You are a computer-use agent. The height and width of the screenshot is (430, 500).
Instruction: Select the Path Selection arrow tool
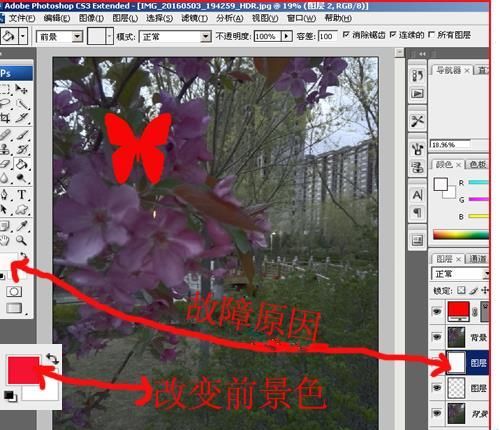coord(4,209)
